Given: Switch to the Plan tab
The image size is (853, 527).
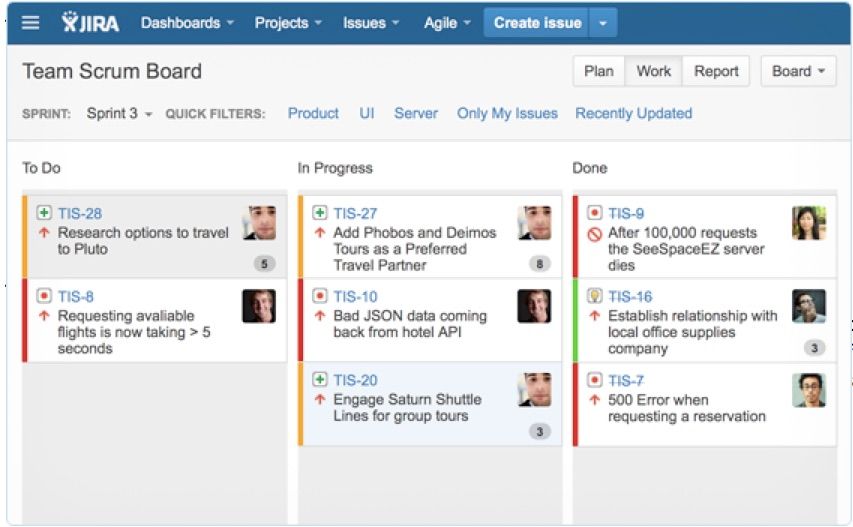Looking at the screenshot, I should click(598, 71).
